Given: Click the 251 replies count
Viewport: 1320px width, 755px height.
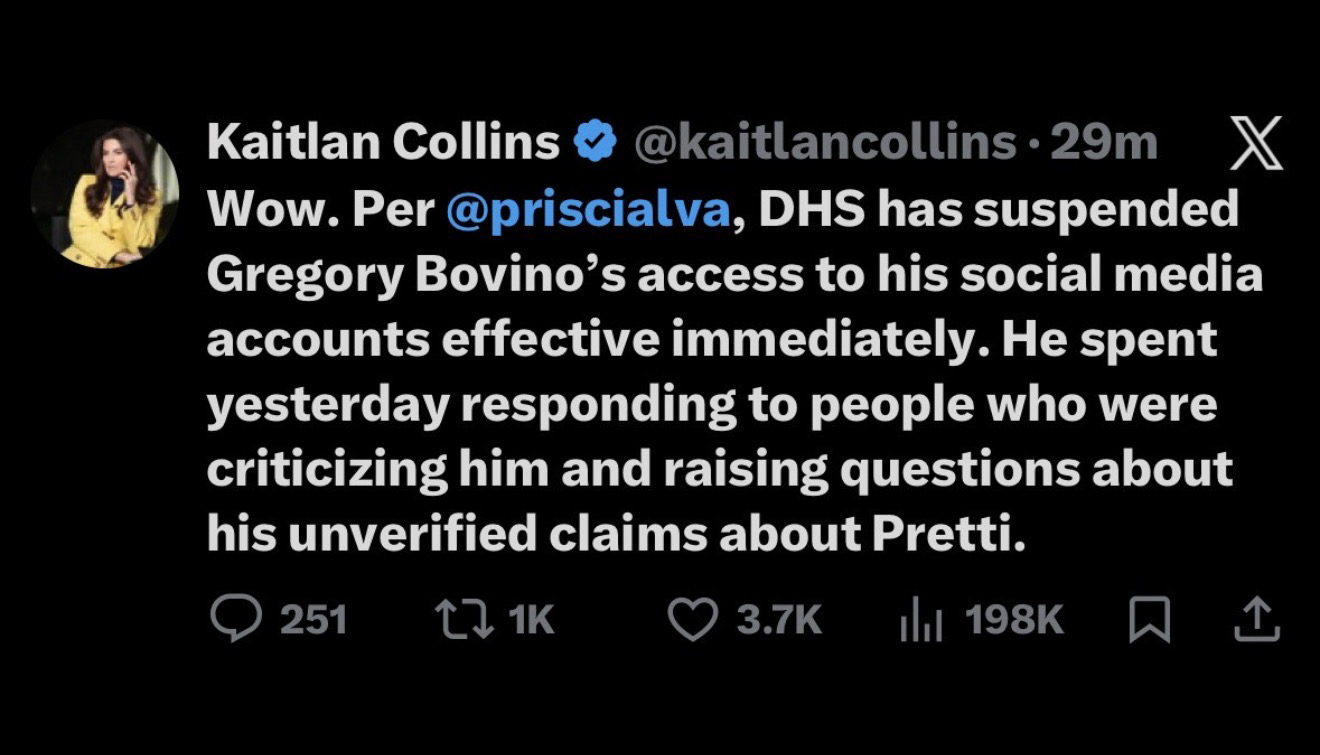Looking at the screenshot, I should 313,620.
